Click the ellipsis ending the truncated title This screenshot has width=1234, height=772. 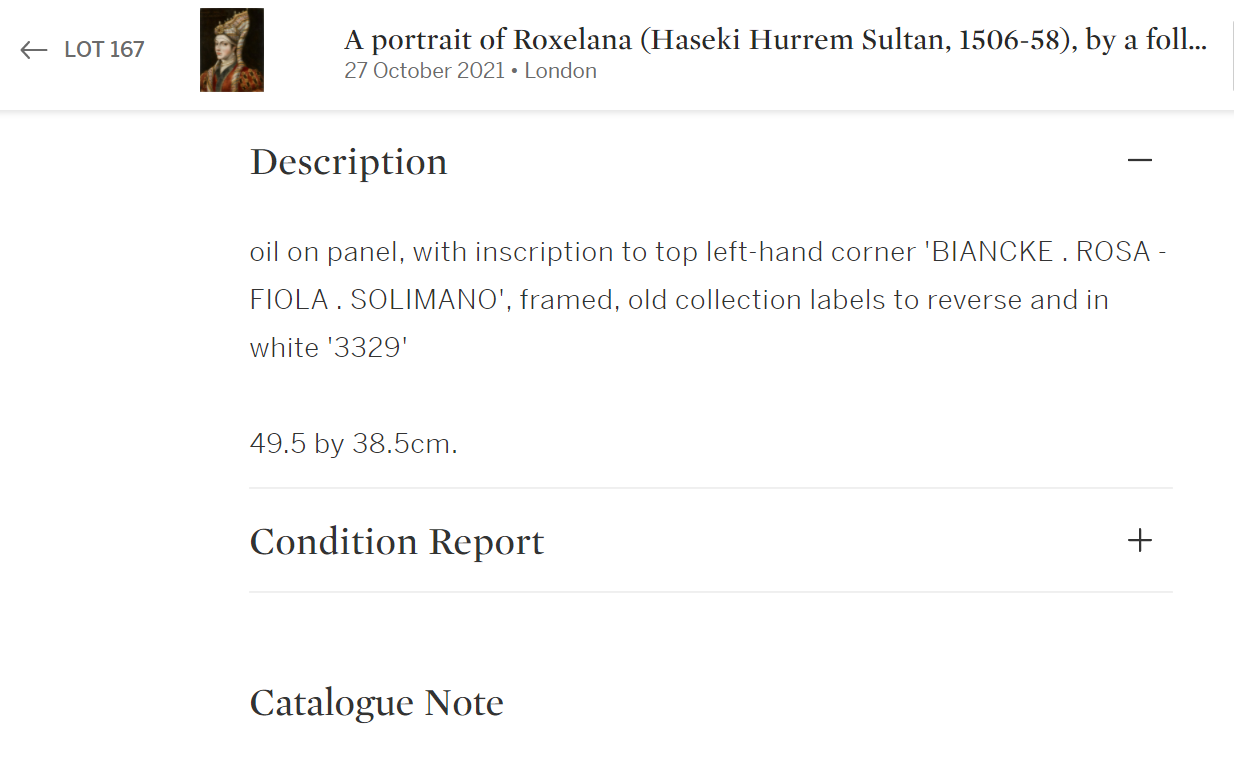[x=1195, y=41]
